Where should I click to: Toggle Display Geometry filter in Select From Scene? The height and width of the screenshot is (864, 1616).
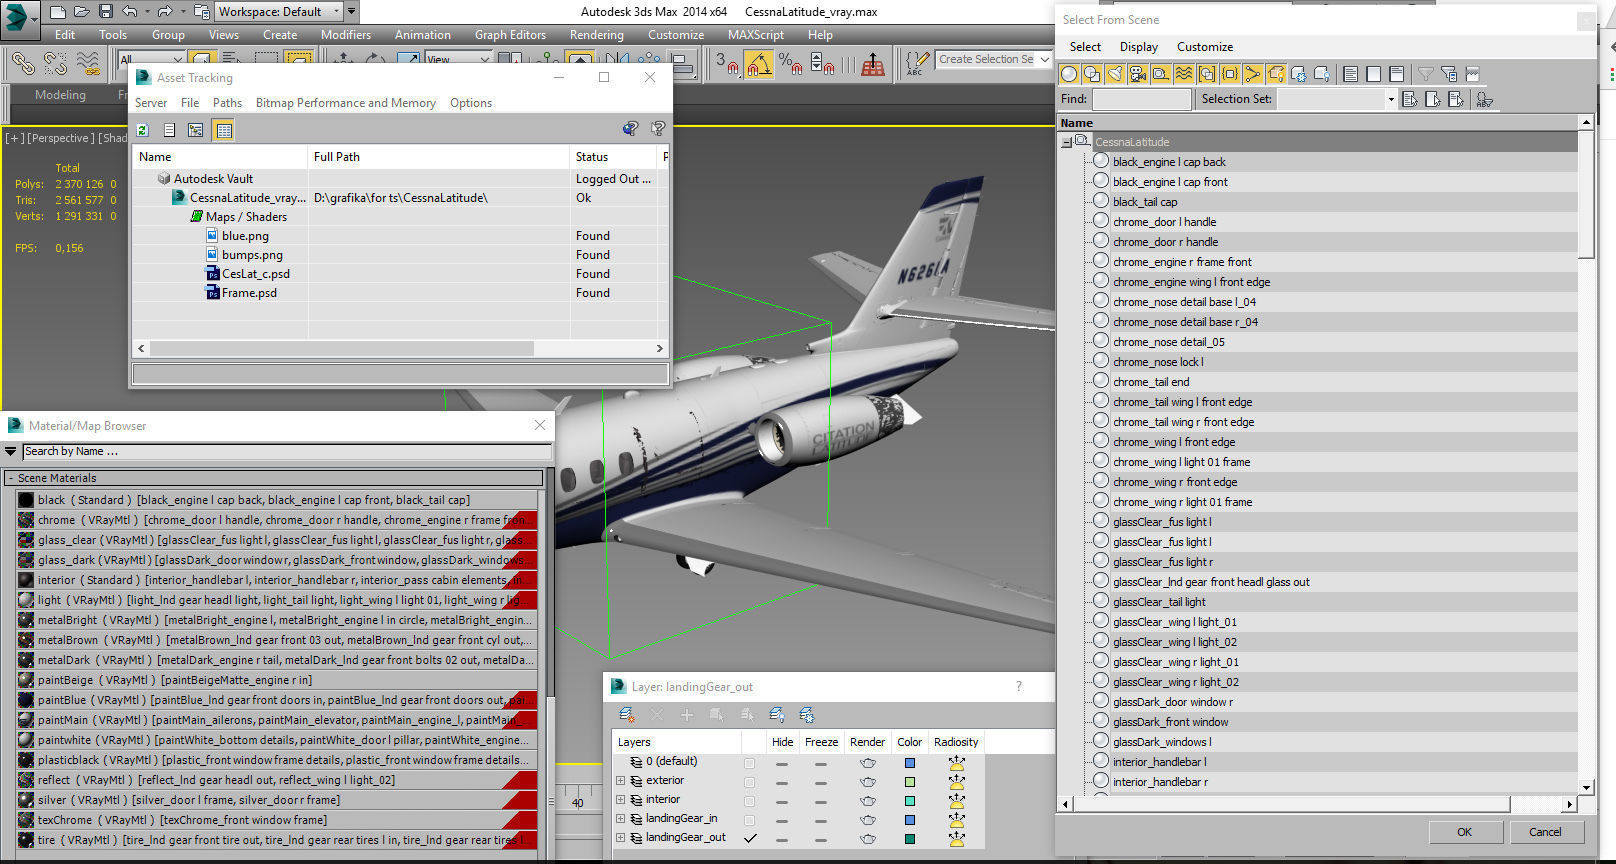coord(1069,74)
